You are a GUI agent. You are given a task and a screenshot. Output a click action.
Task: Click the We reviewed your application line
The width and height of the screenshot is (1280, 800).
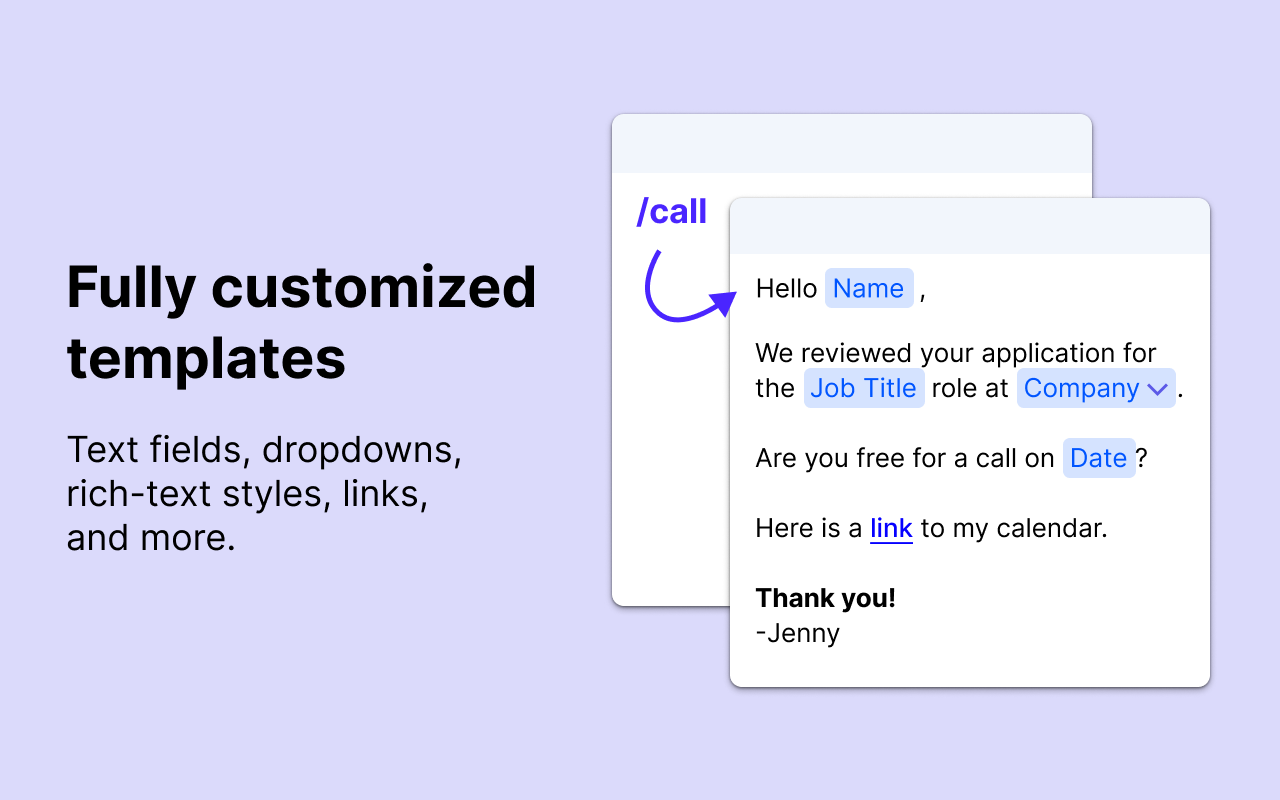tap(955, 353)
